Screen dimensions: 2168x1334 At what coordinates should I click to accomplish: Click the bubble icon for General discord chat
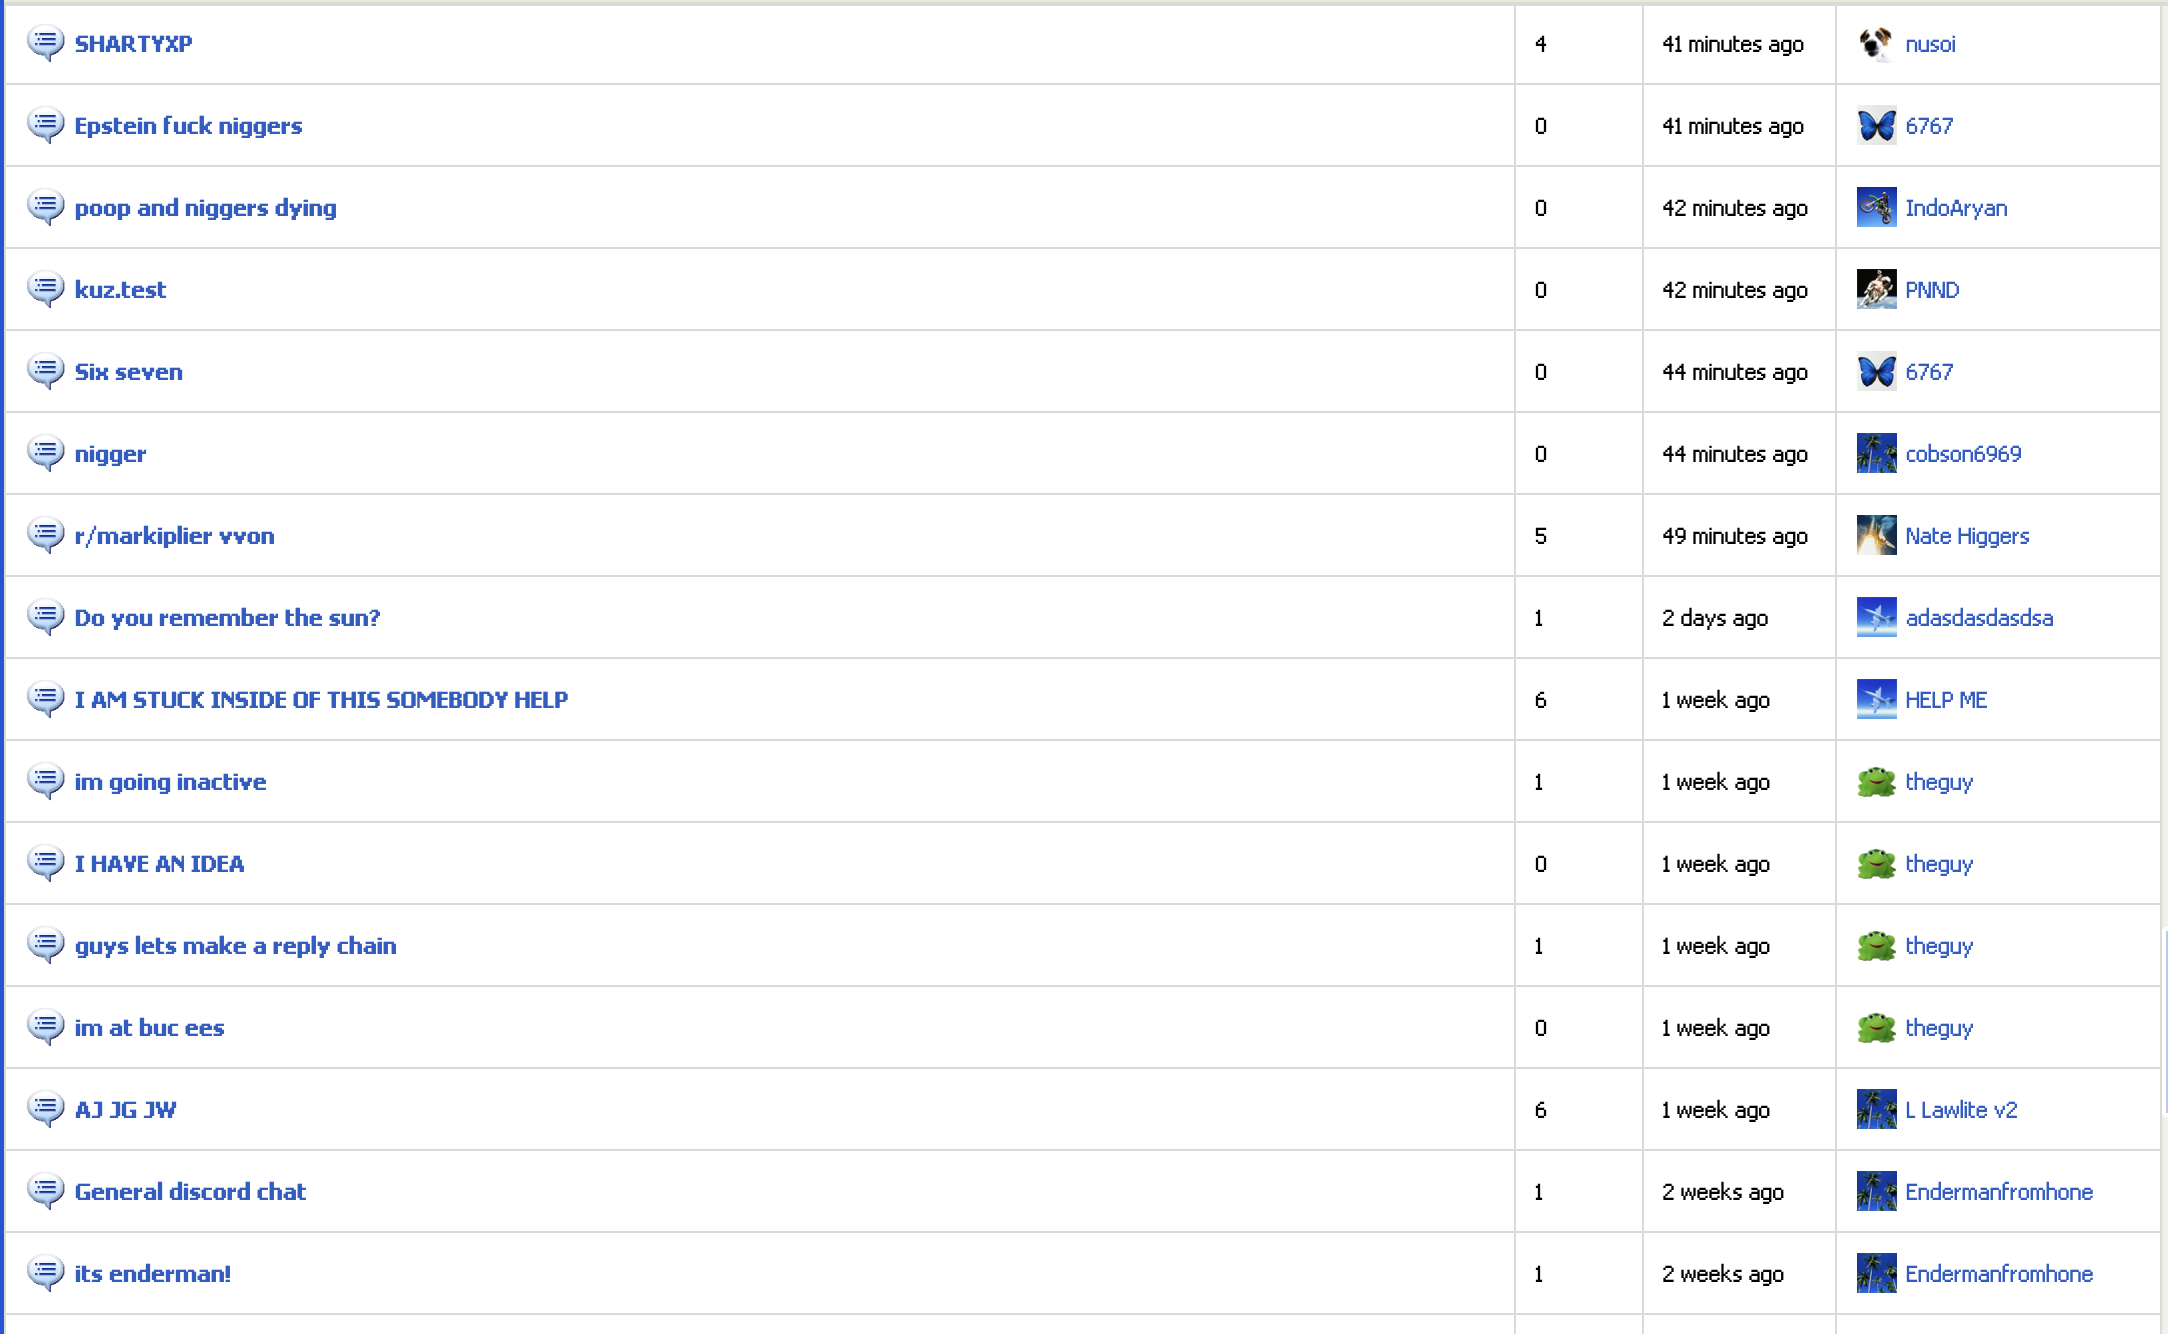point(45,1191)
